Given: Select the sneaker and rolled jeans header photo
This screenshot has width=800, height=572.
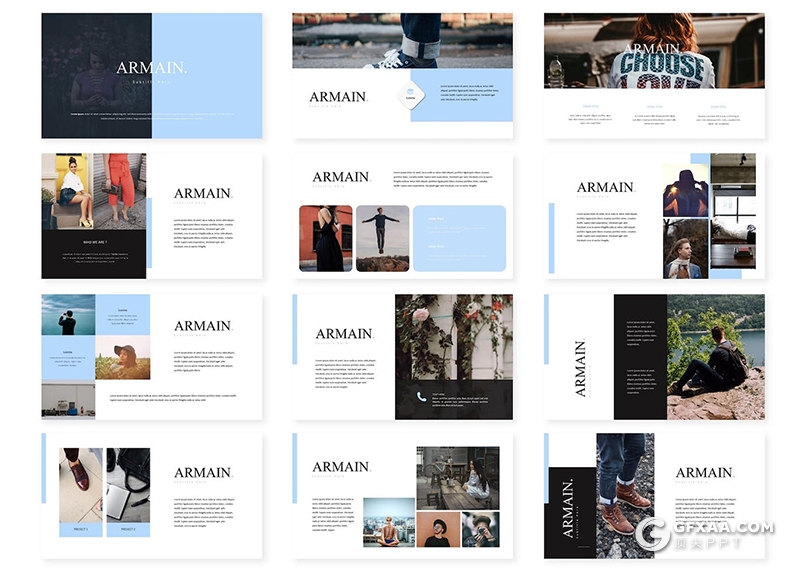Looking at the screenshot, I should (x=402, y=40).
